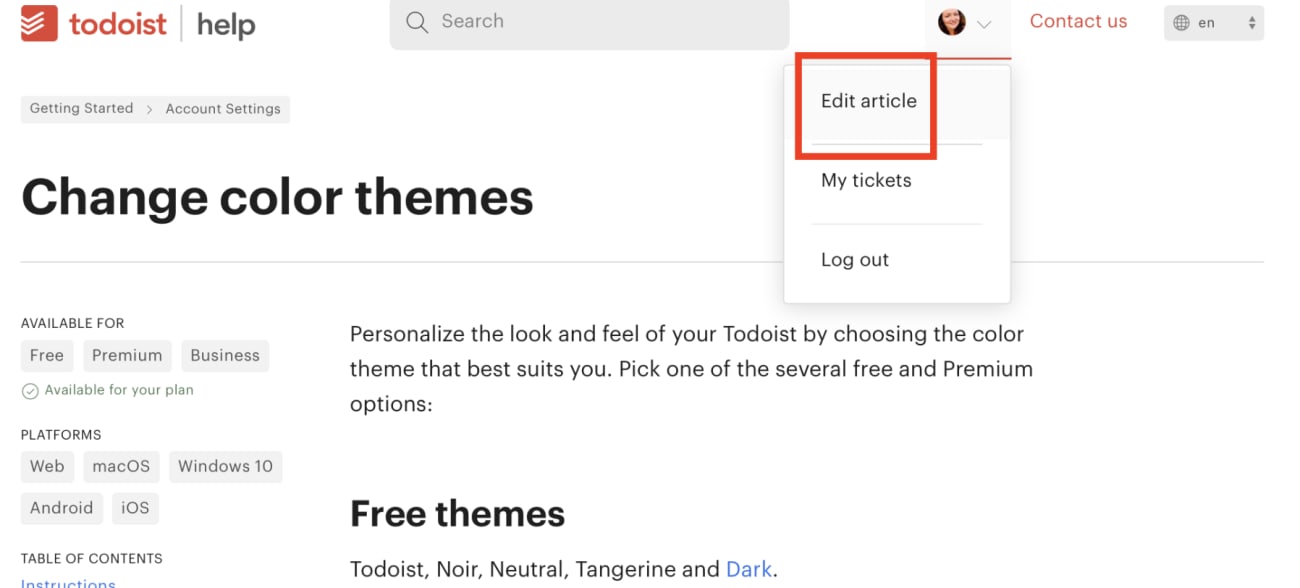Open Account Settings breadcrumb
The image size is (1300, 588).
click(x=223, y=109)
